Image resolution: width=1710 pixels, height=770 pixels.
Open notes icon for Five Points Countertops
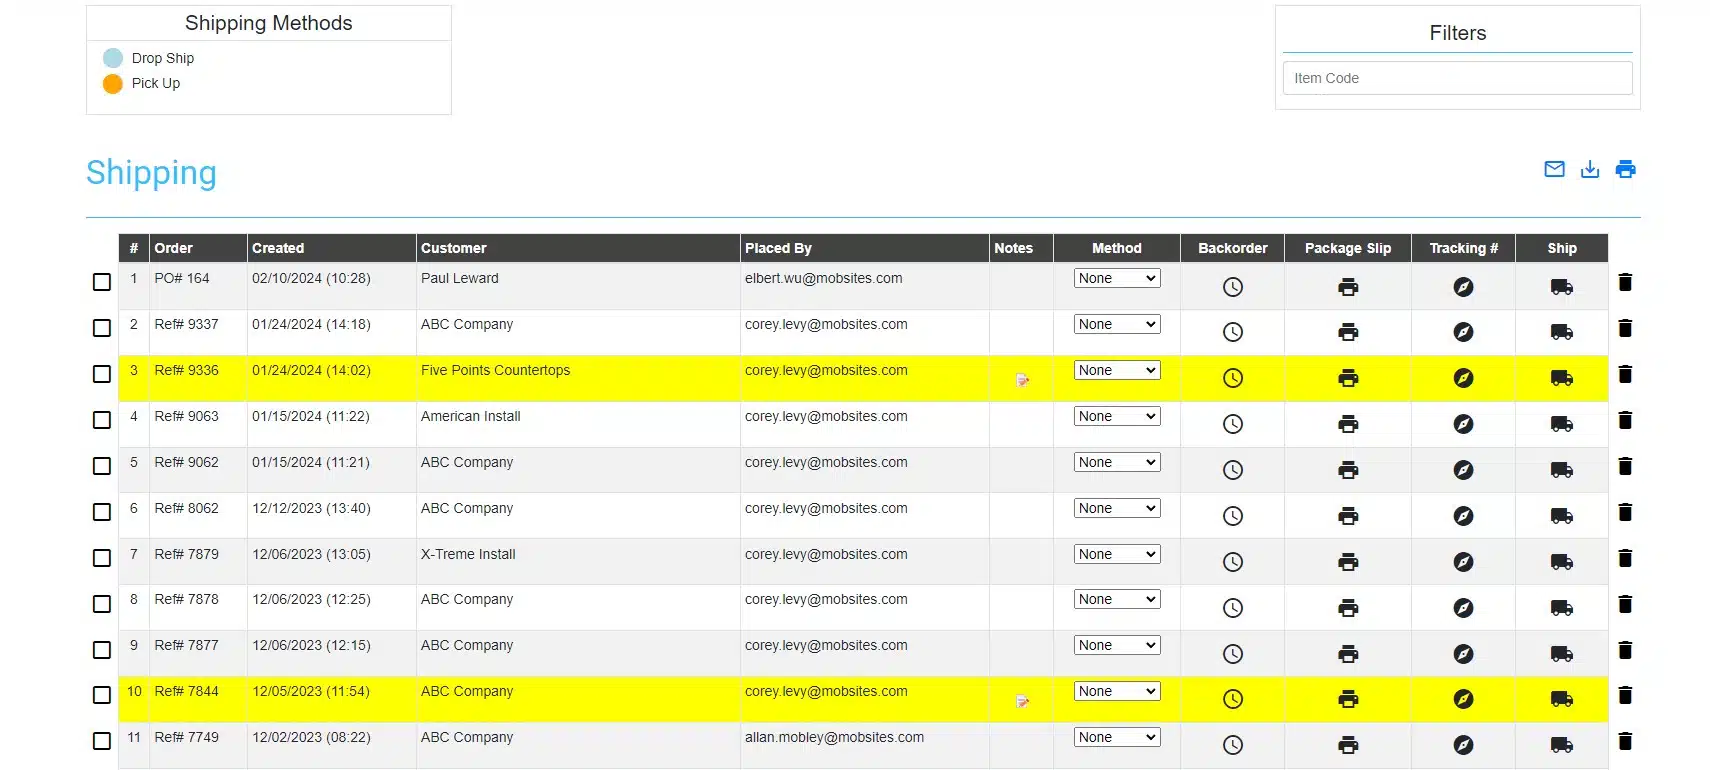pyautogui.click(x=1022, y=380)
